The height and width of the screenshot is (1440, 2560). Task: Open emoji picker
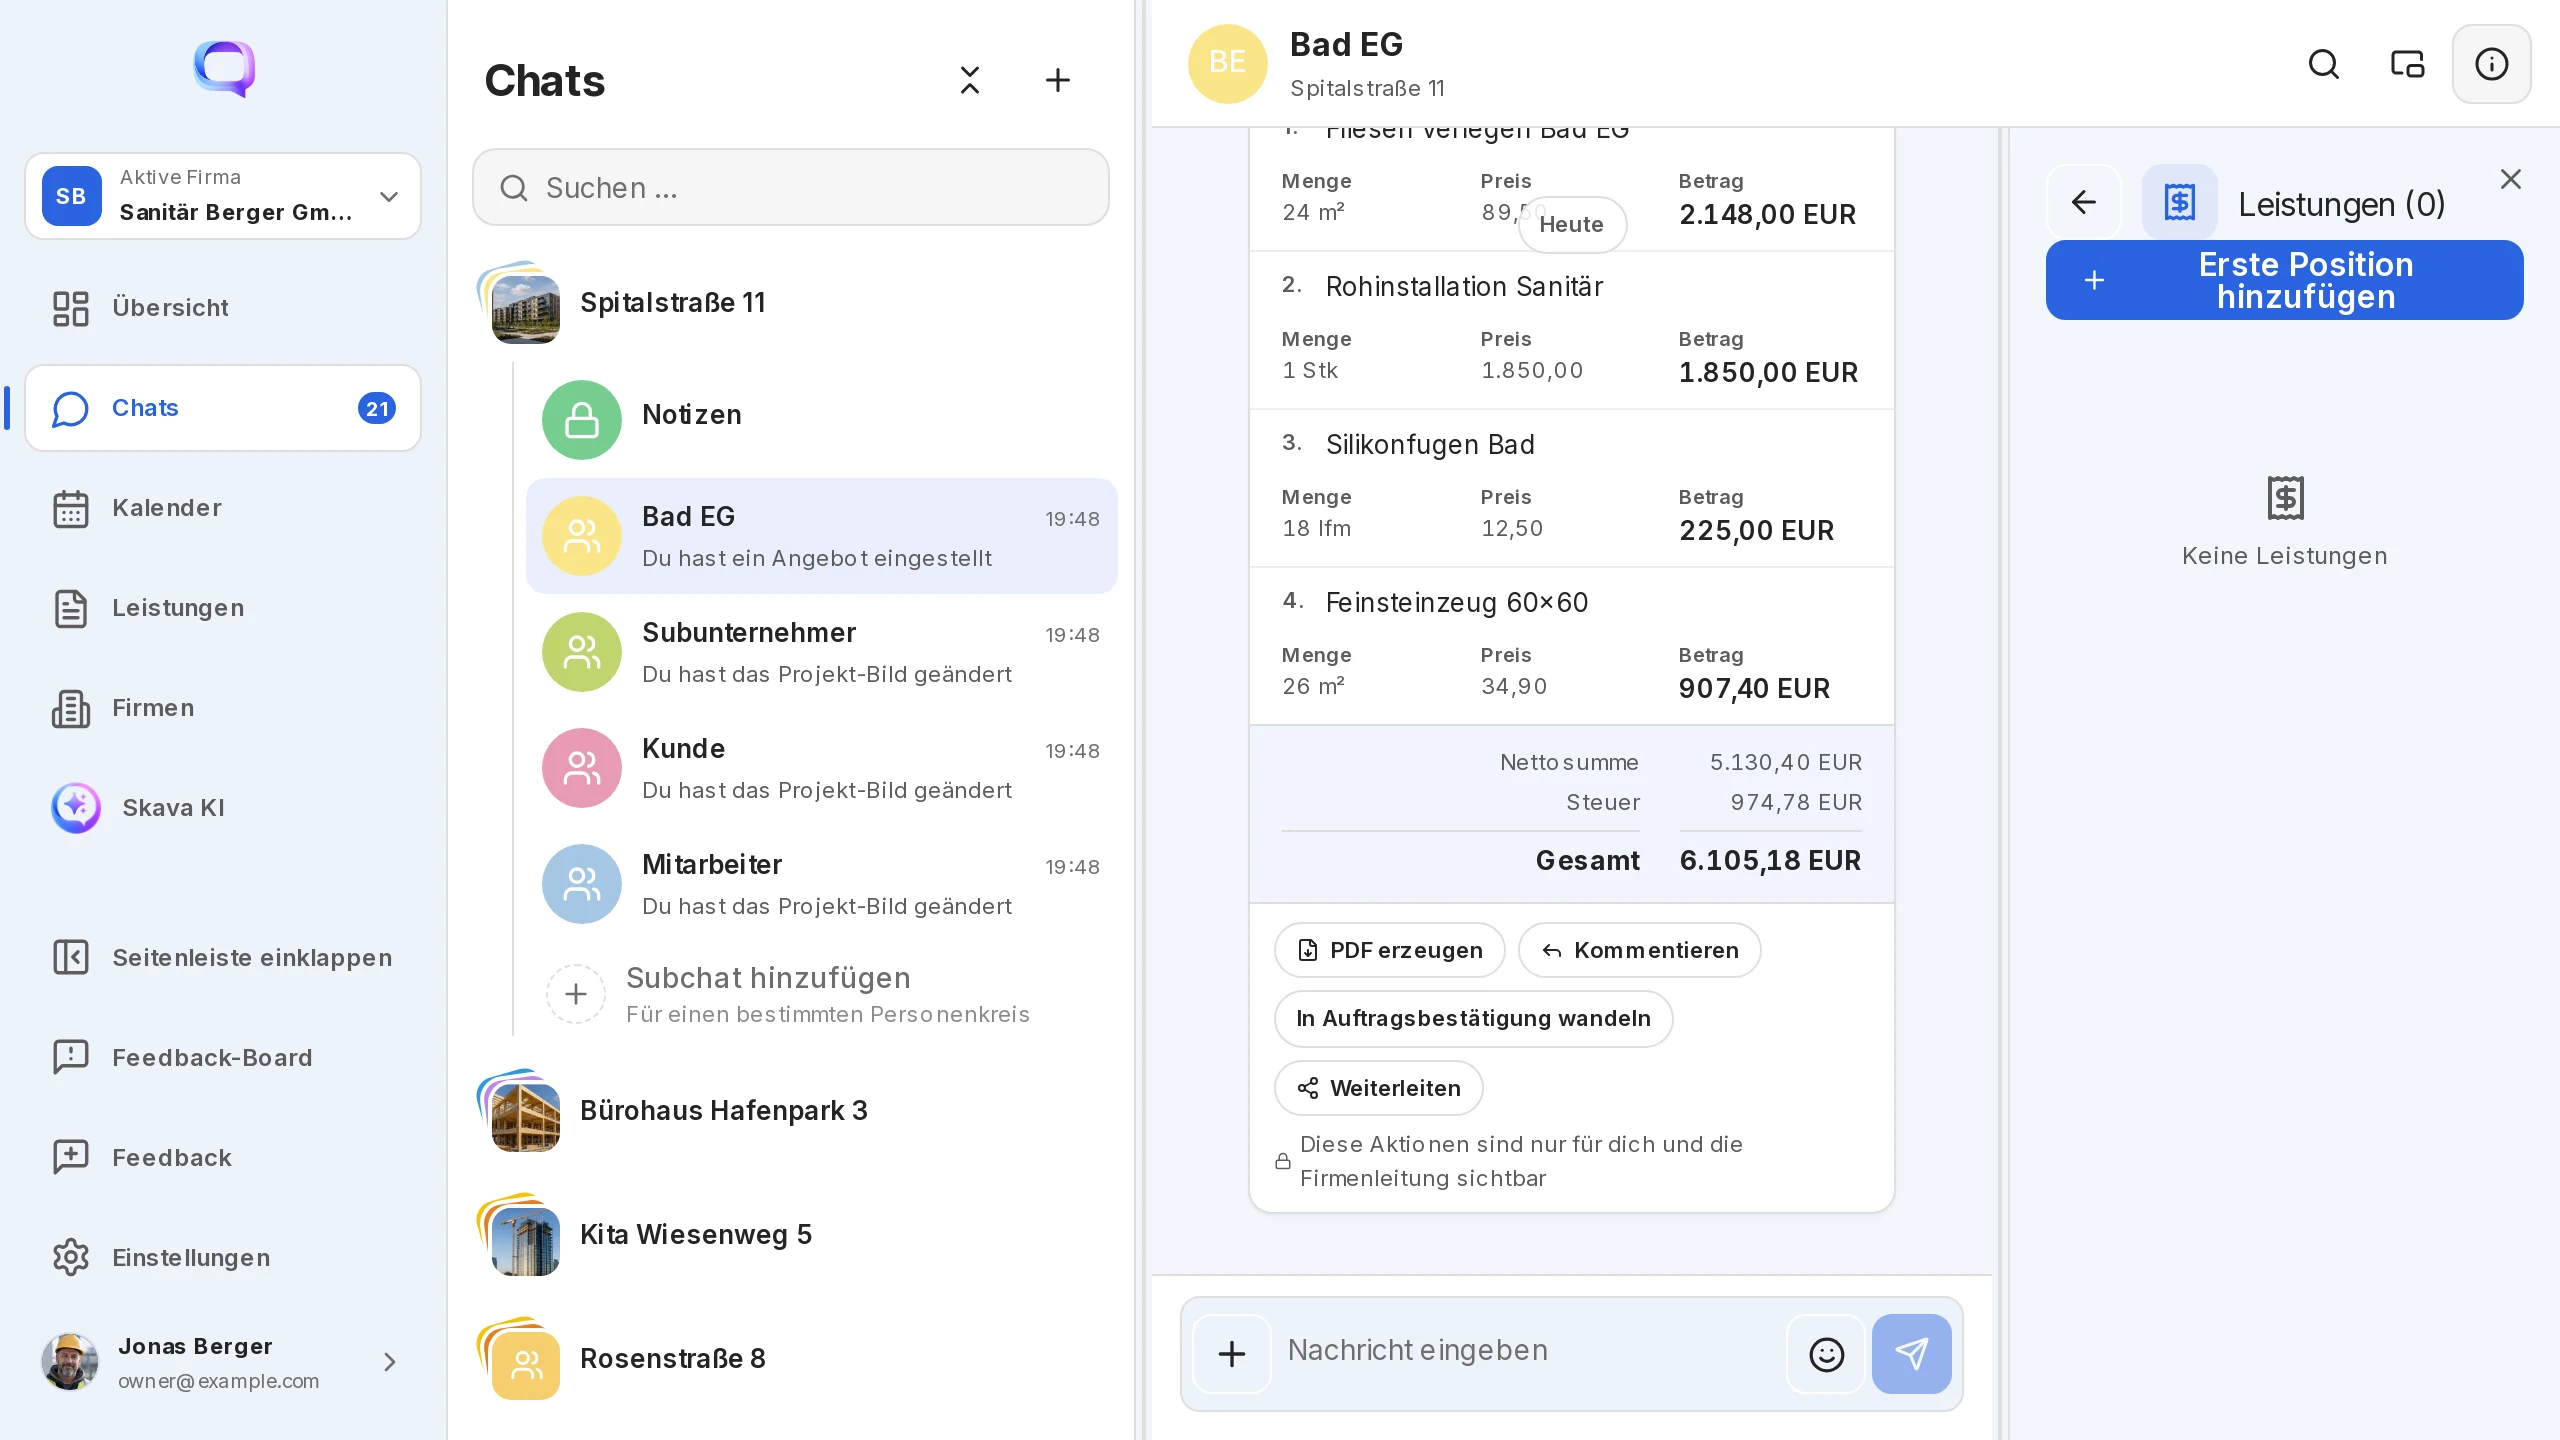(1826, 1354)
